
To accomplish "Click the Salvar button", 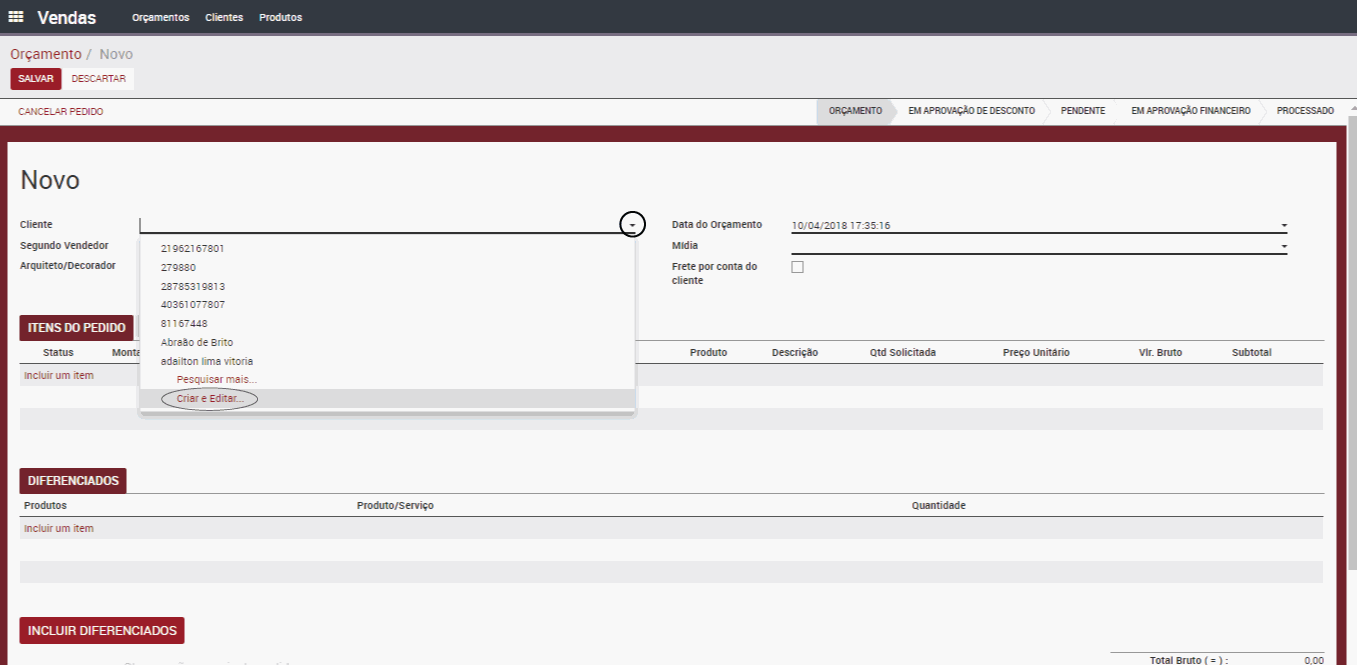I will tap(36, 79).
